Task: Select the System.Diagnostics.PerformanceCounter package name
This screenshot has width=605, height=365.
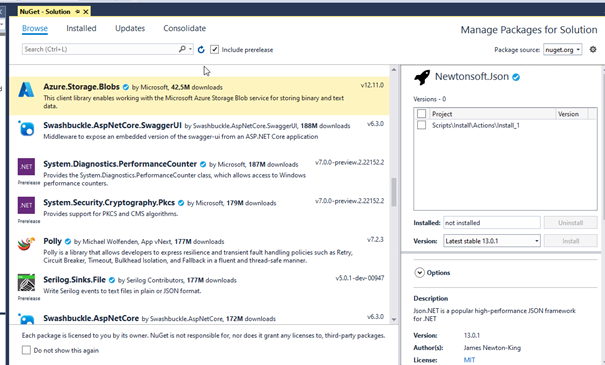Action: point(120,164)
